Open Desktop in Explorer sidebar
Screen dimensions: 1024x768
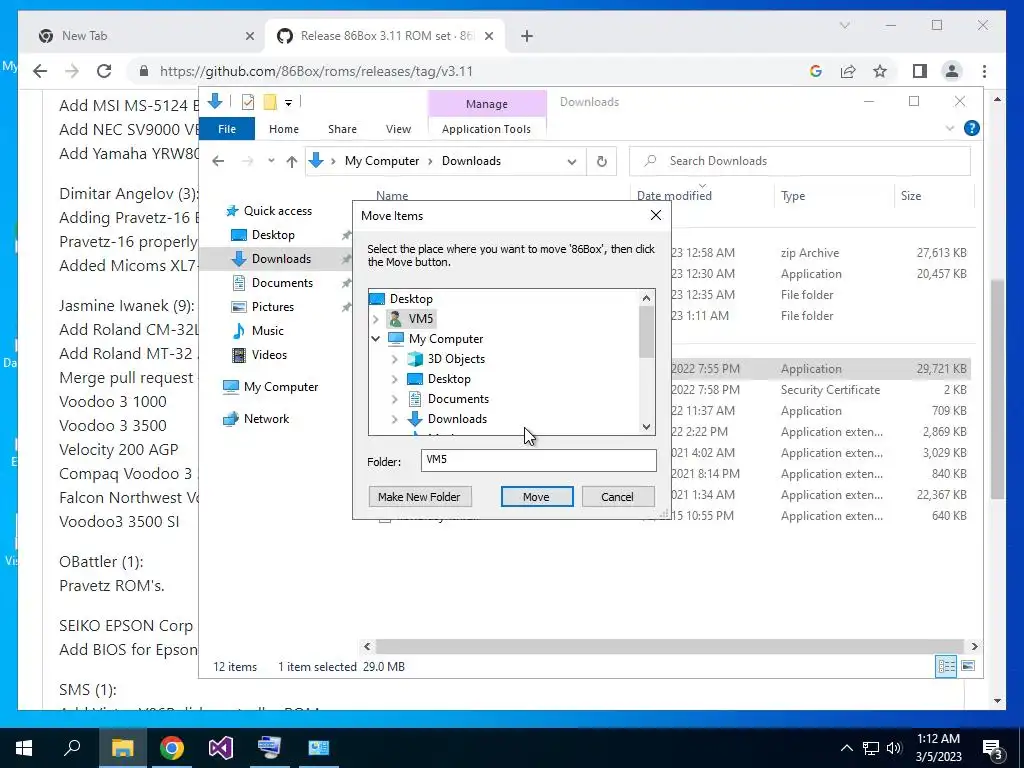(264, 234)
